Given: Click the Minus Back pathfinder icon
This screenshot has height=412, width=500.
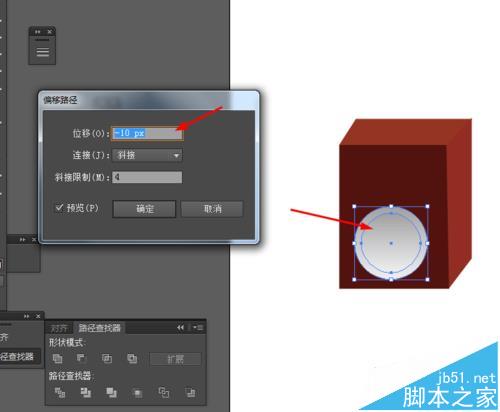Looking at the screenshot, I should [x=190, y=393].
